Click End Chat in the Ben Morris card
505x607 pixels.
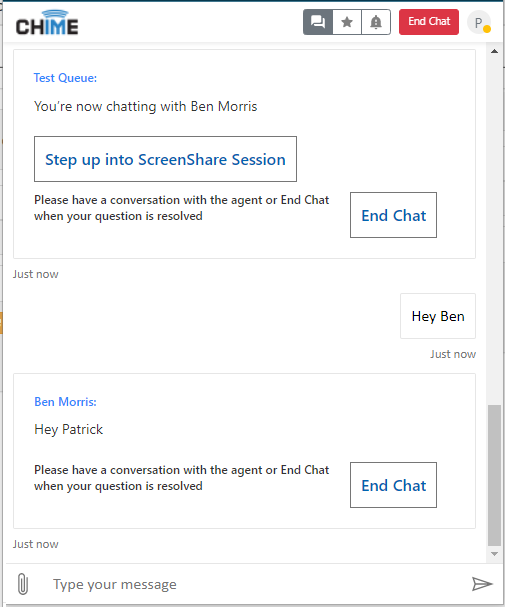[393, 485]
